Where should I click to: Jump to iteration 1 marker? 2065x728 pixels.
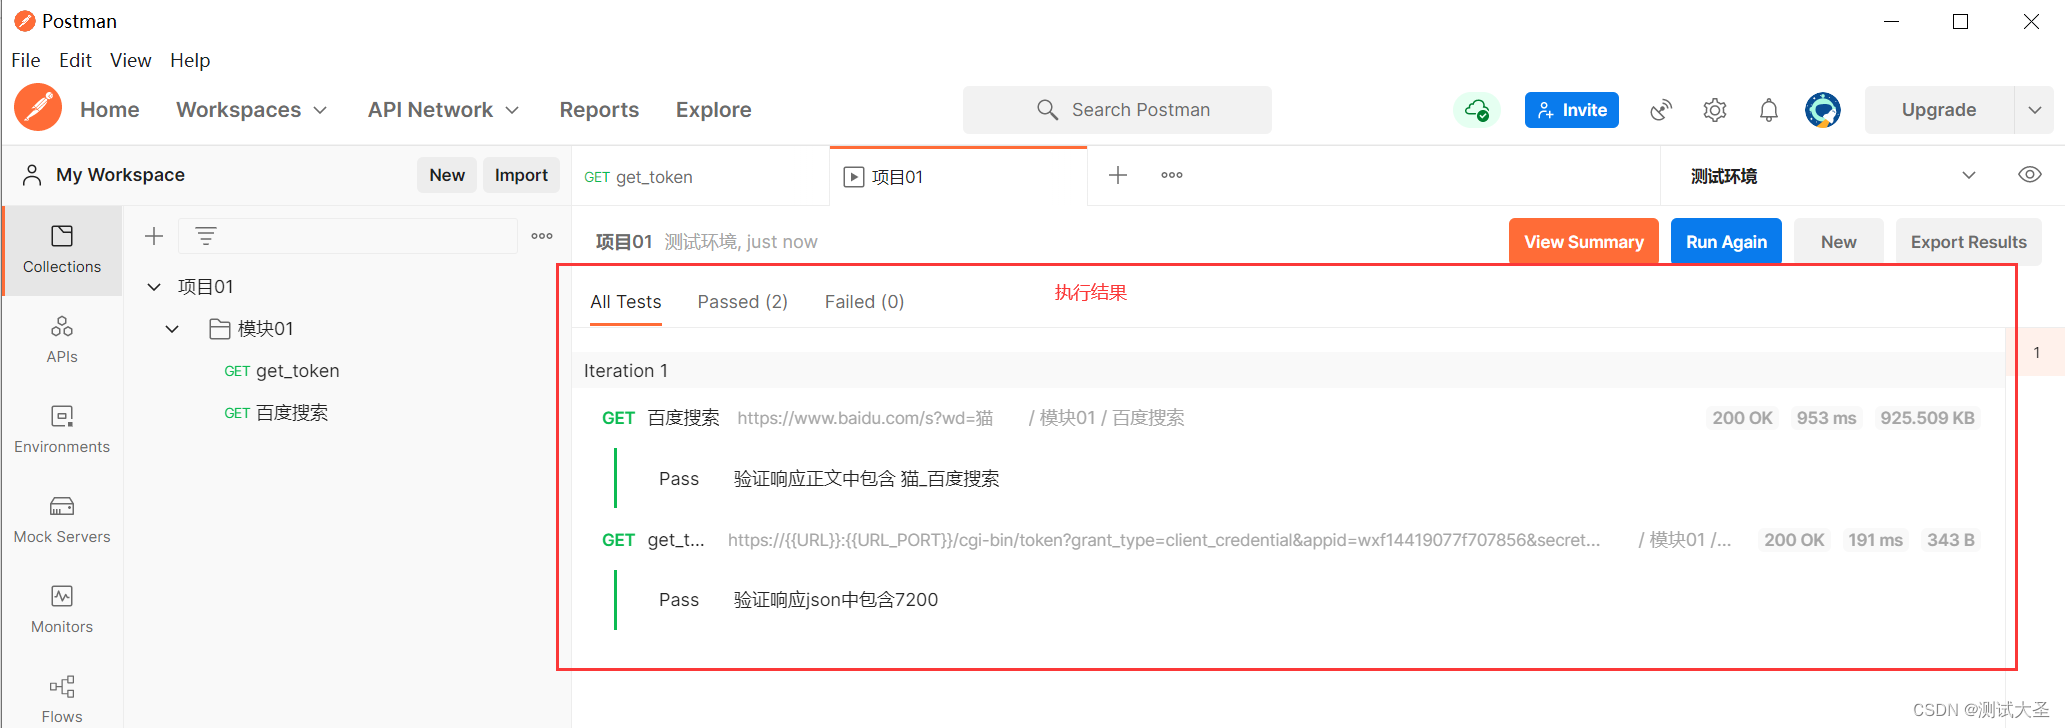coord(2036,352)
